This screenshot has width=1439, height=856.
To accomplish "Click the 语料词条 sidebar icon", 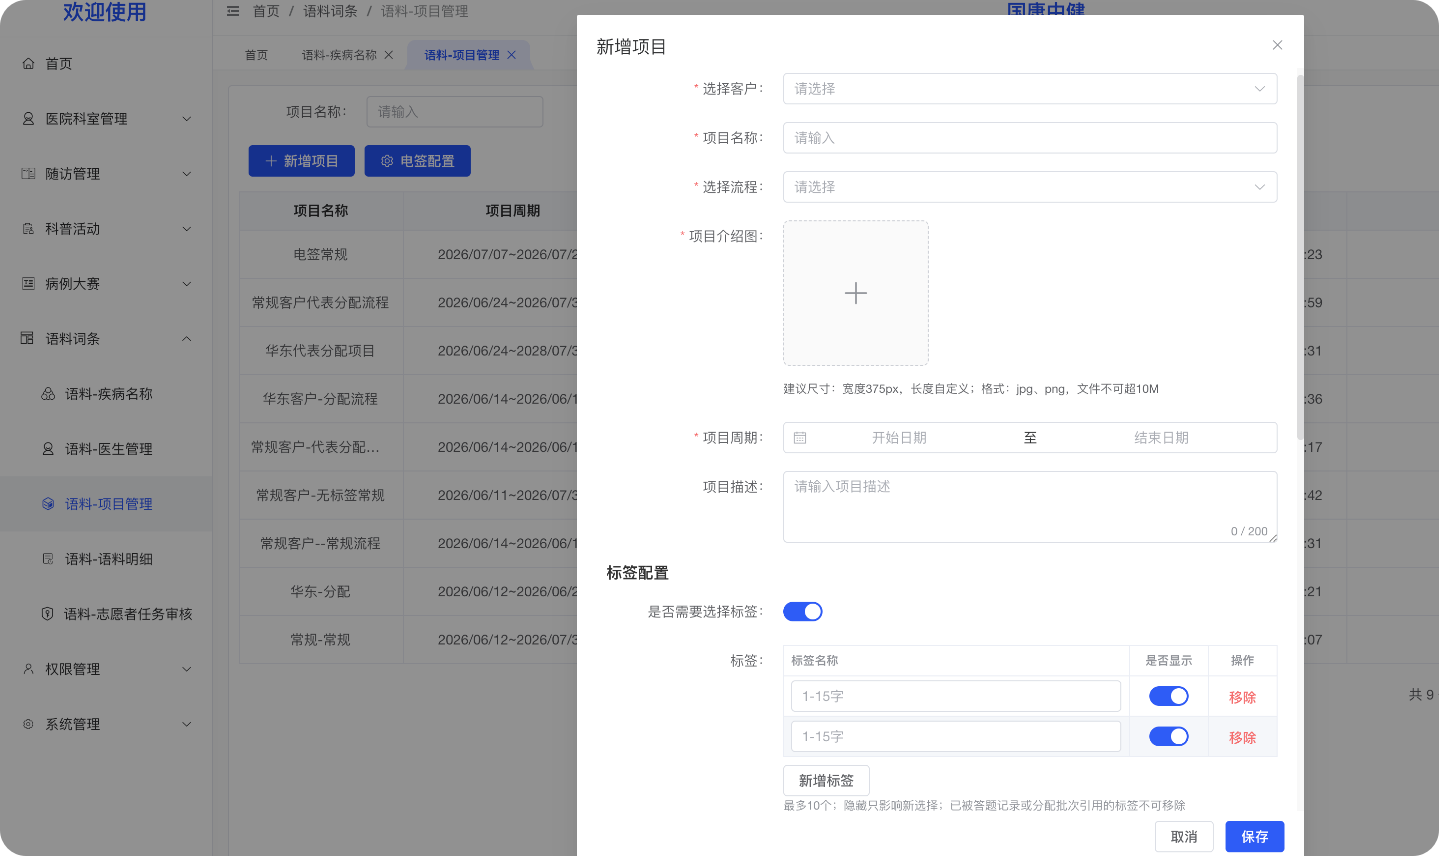I will 28,338.
